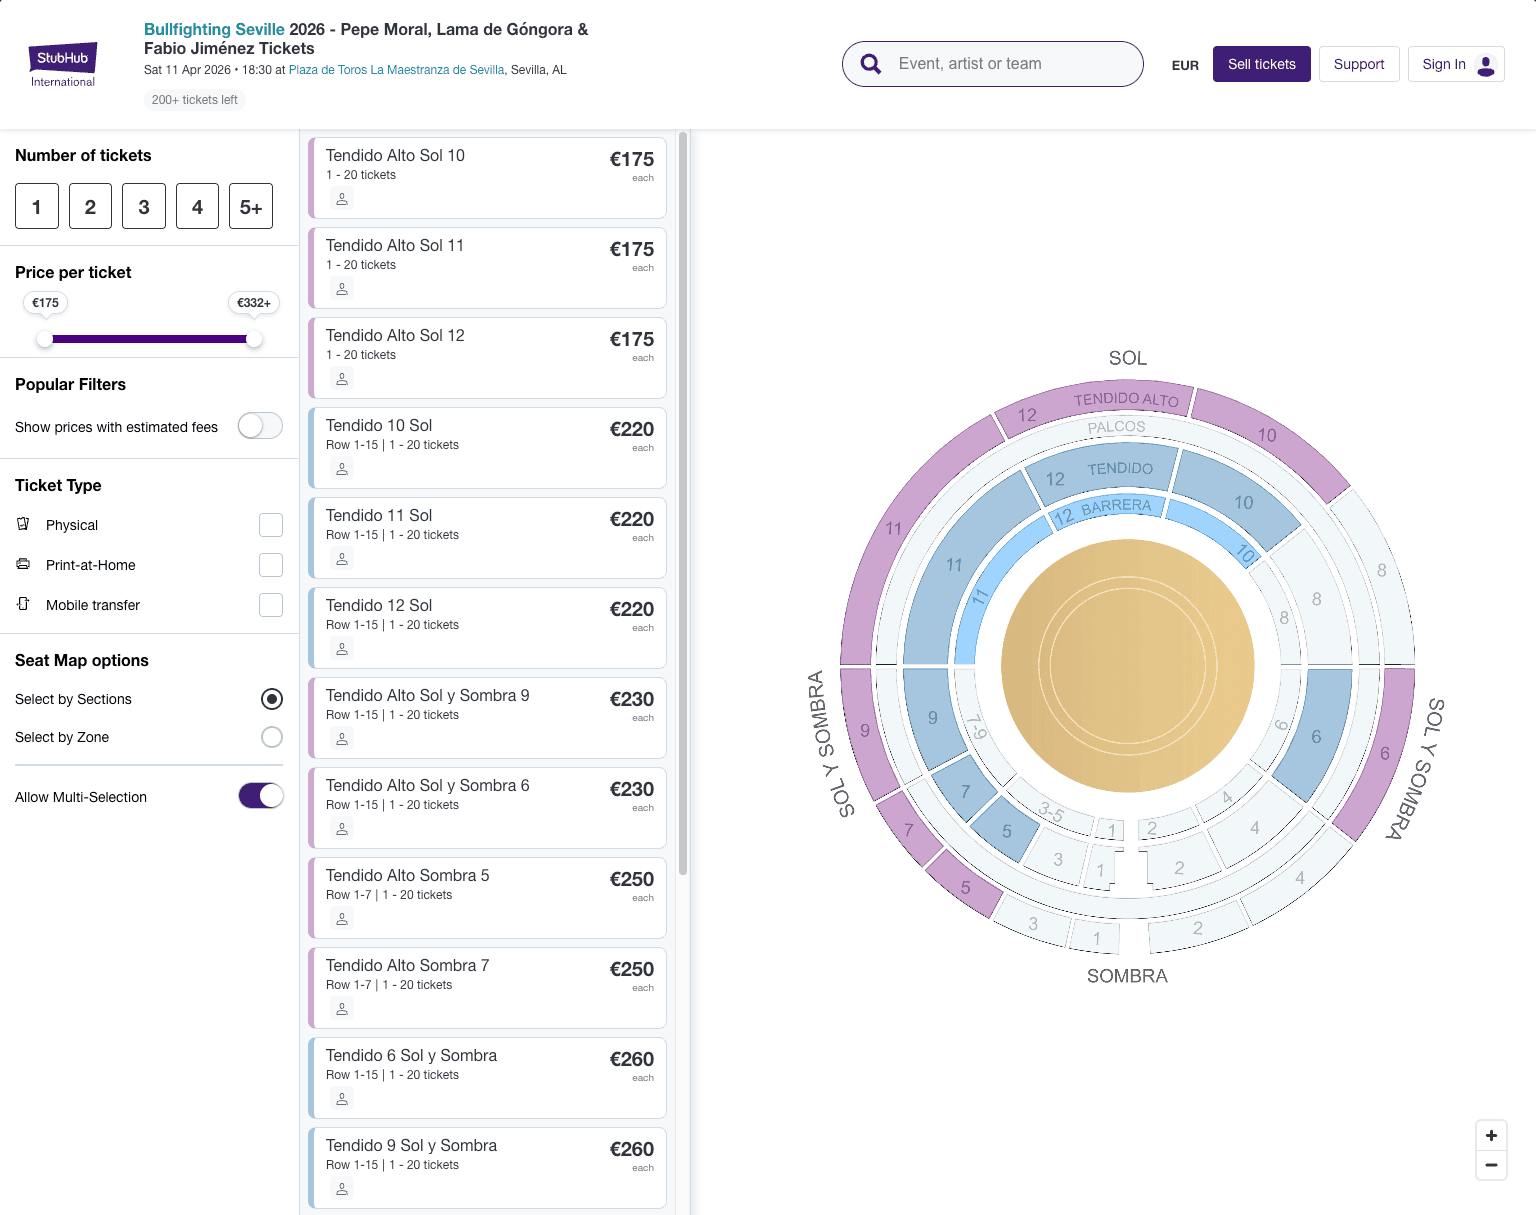
Task: Select 5+ tickets quantity
Action: (x=251, y=206)
